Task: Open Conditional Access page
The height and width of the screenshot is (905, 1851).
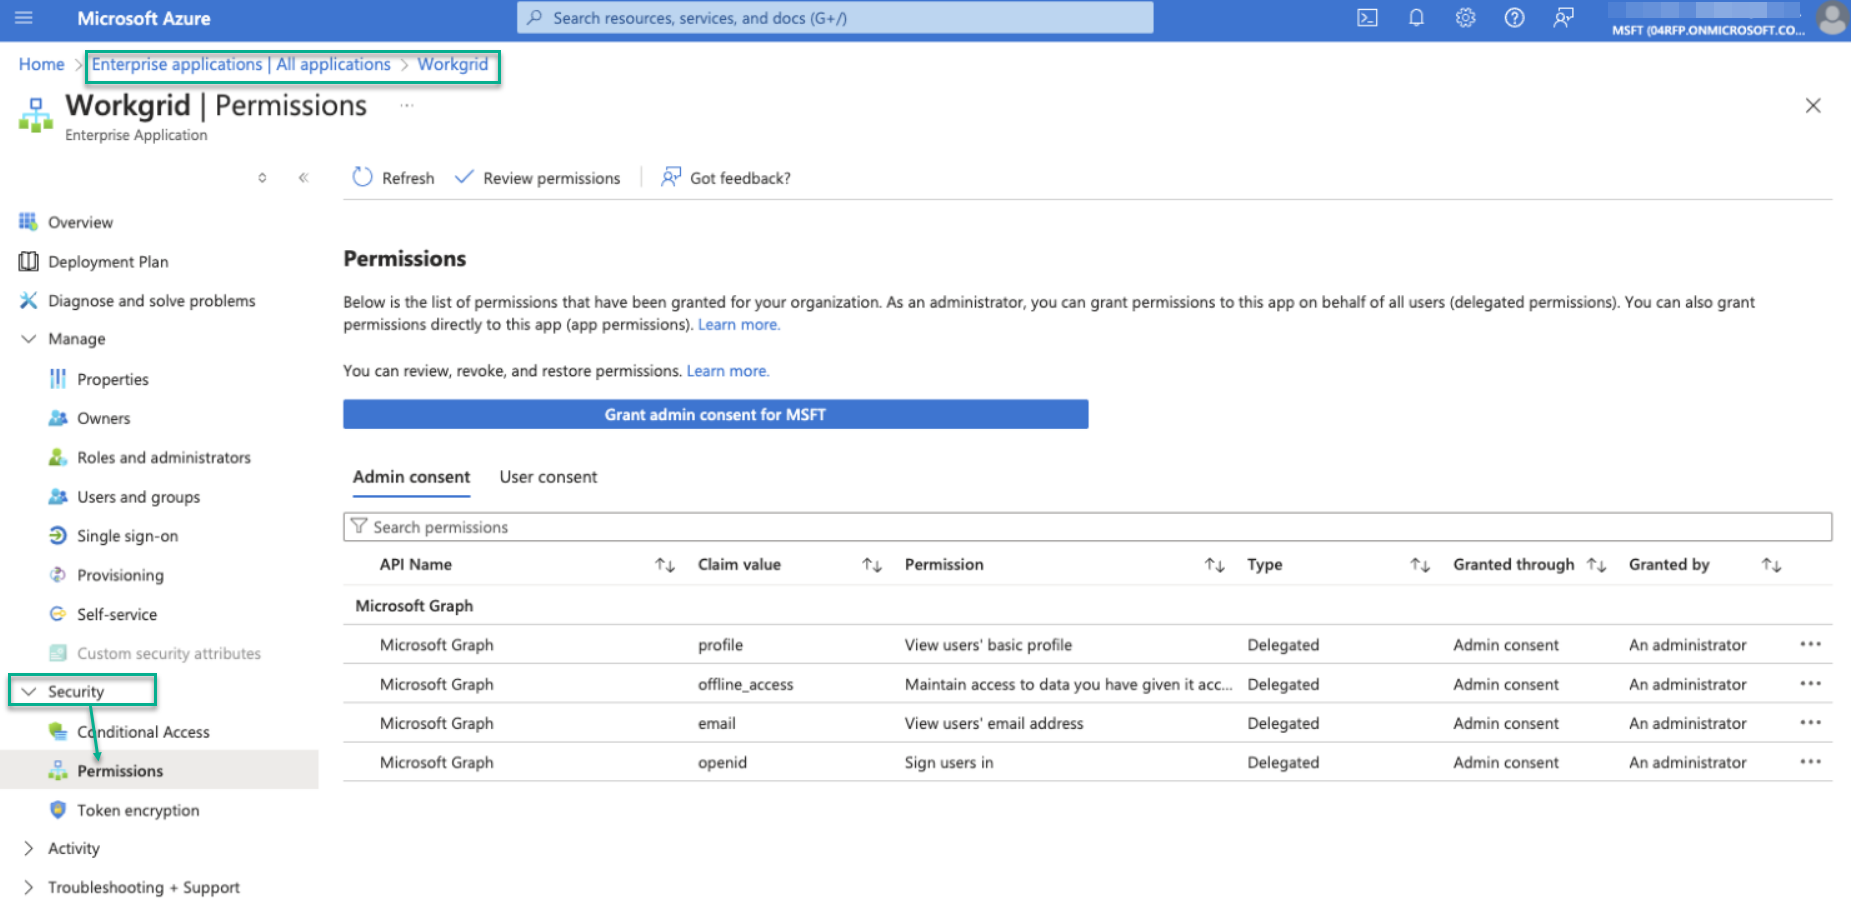Action: click(x=143, y=732)
